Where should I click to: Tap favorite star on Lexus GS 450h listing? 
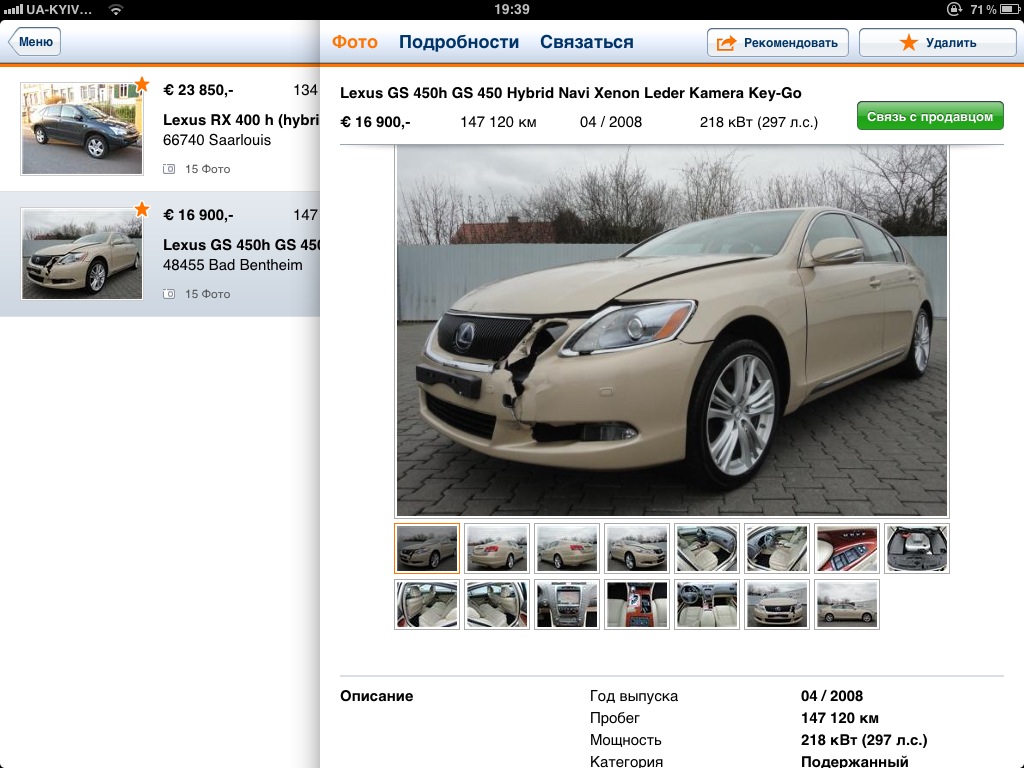(x=142, y=209)
